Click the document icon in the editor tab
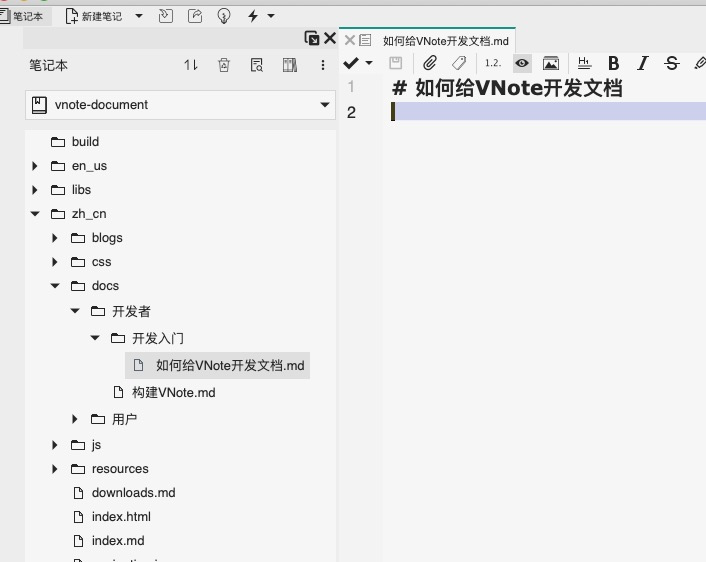706x562 pixels. coord(365,41)
